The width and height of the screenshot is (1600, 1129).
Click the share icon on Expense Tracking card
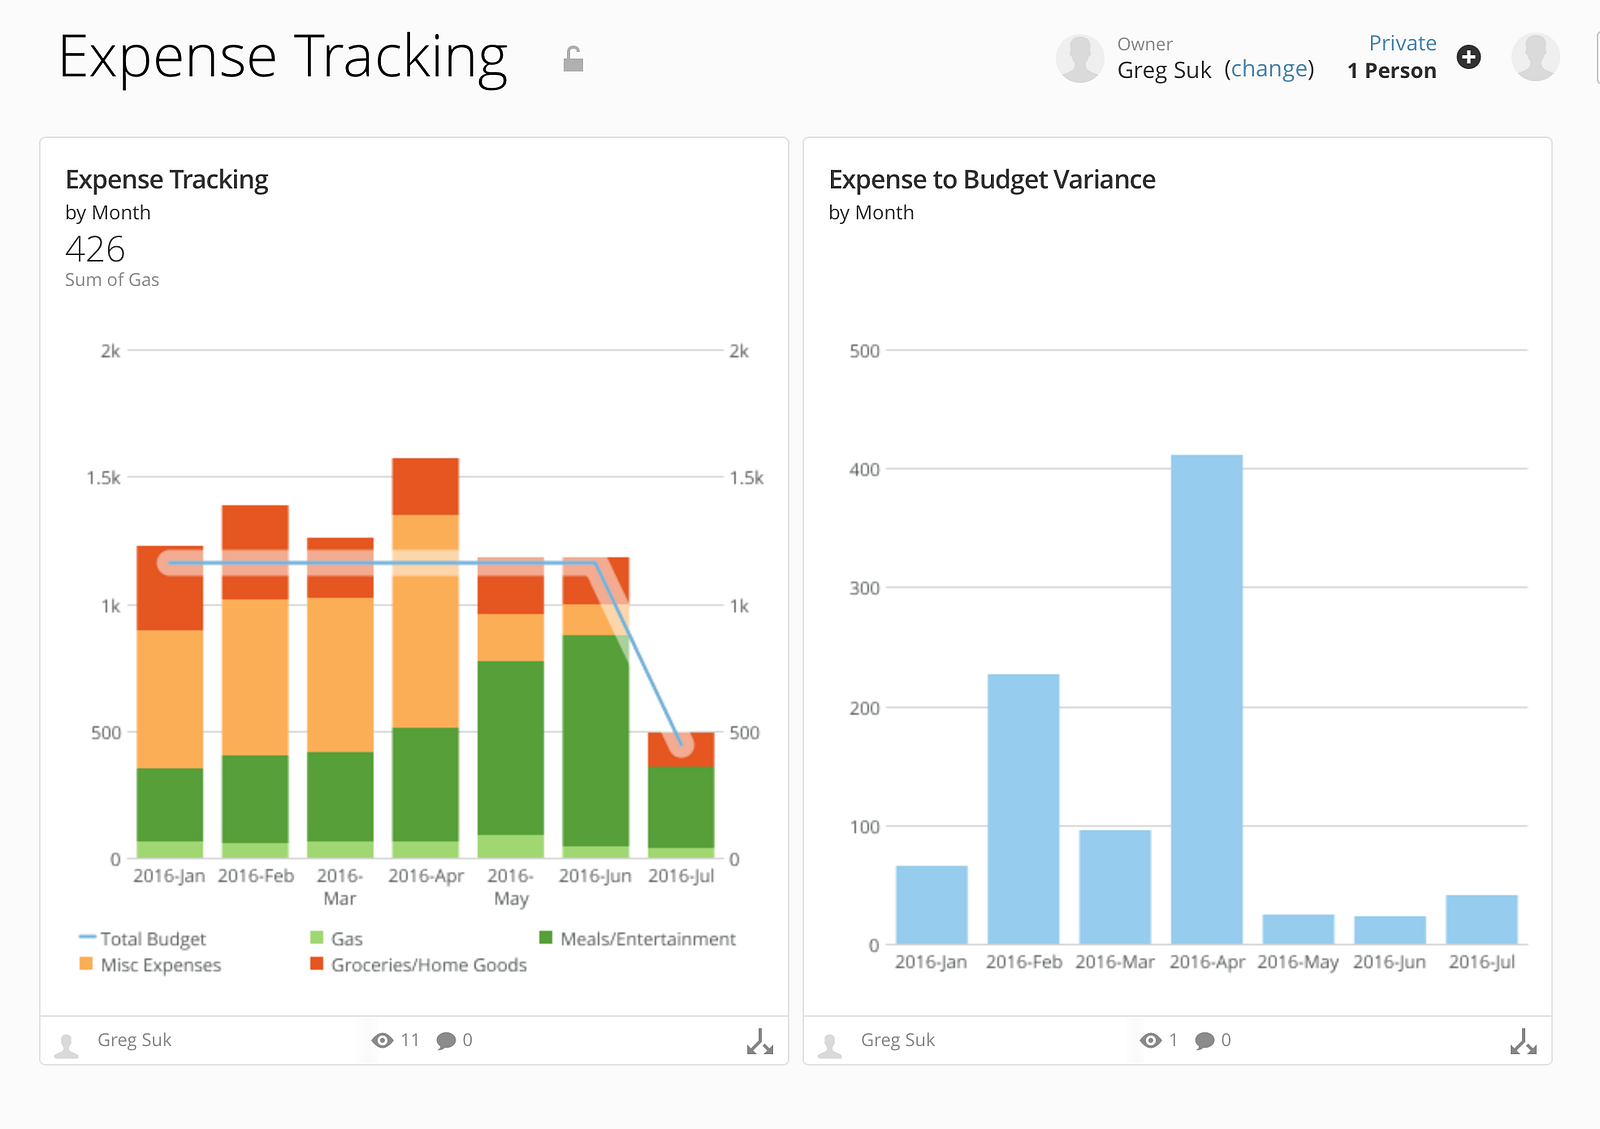760,1042
